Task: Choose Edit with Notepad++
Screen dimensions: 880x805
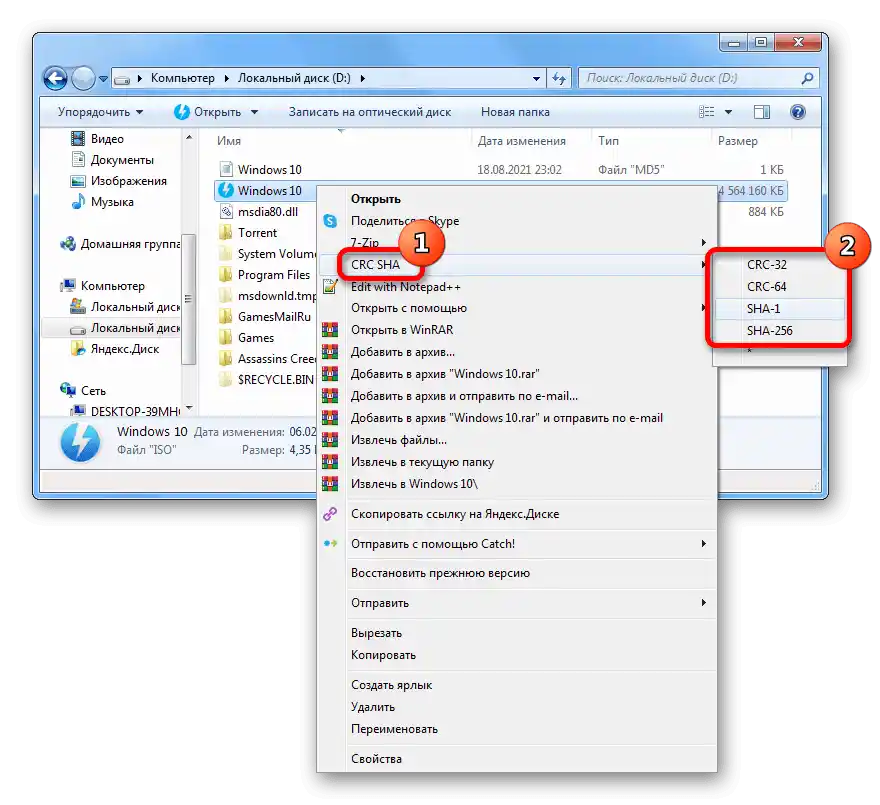Action: tap(406, 287)
